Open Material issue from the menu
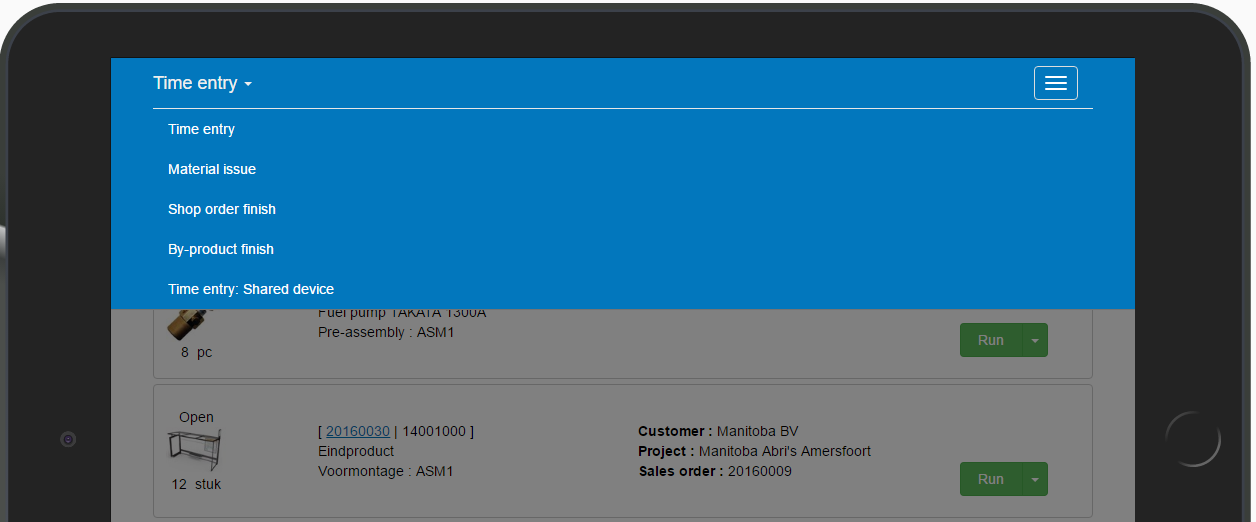Screen dimensions: 1256x522 click(212, 169)
